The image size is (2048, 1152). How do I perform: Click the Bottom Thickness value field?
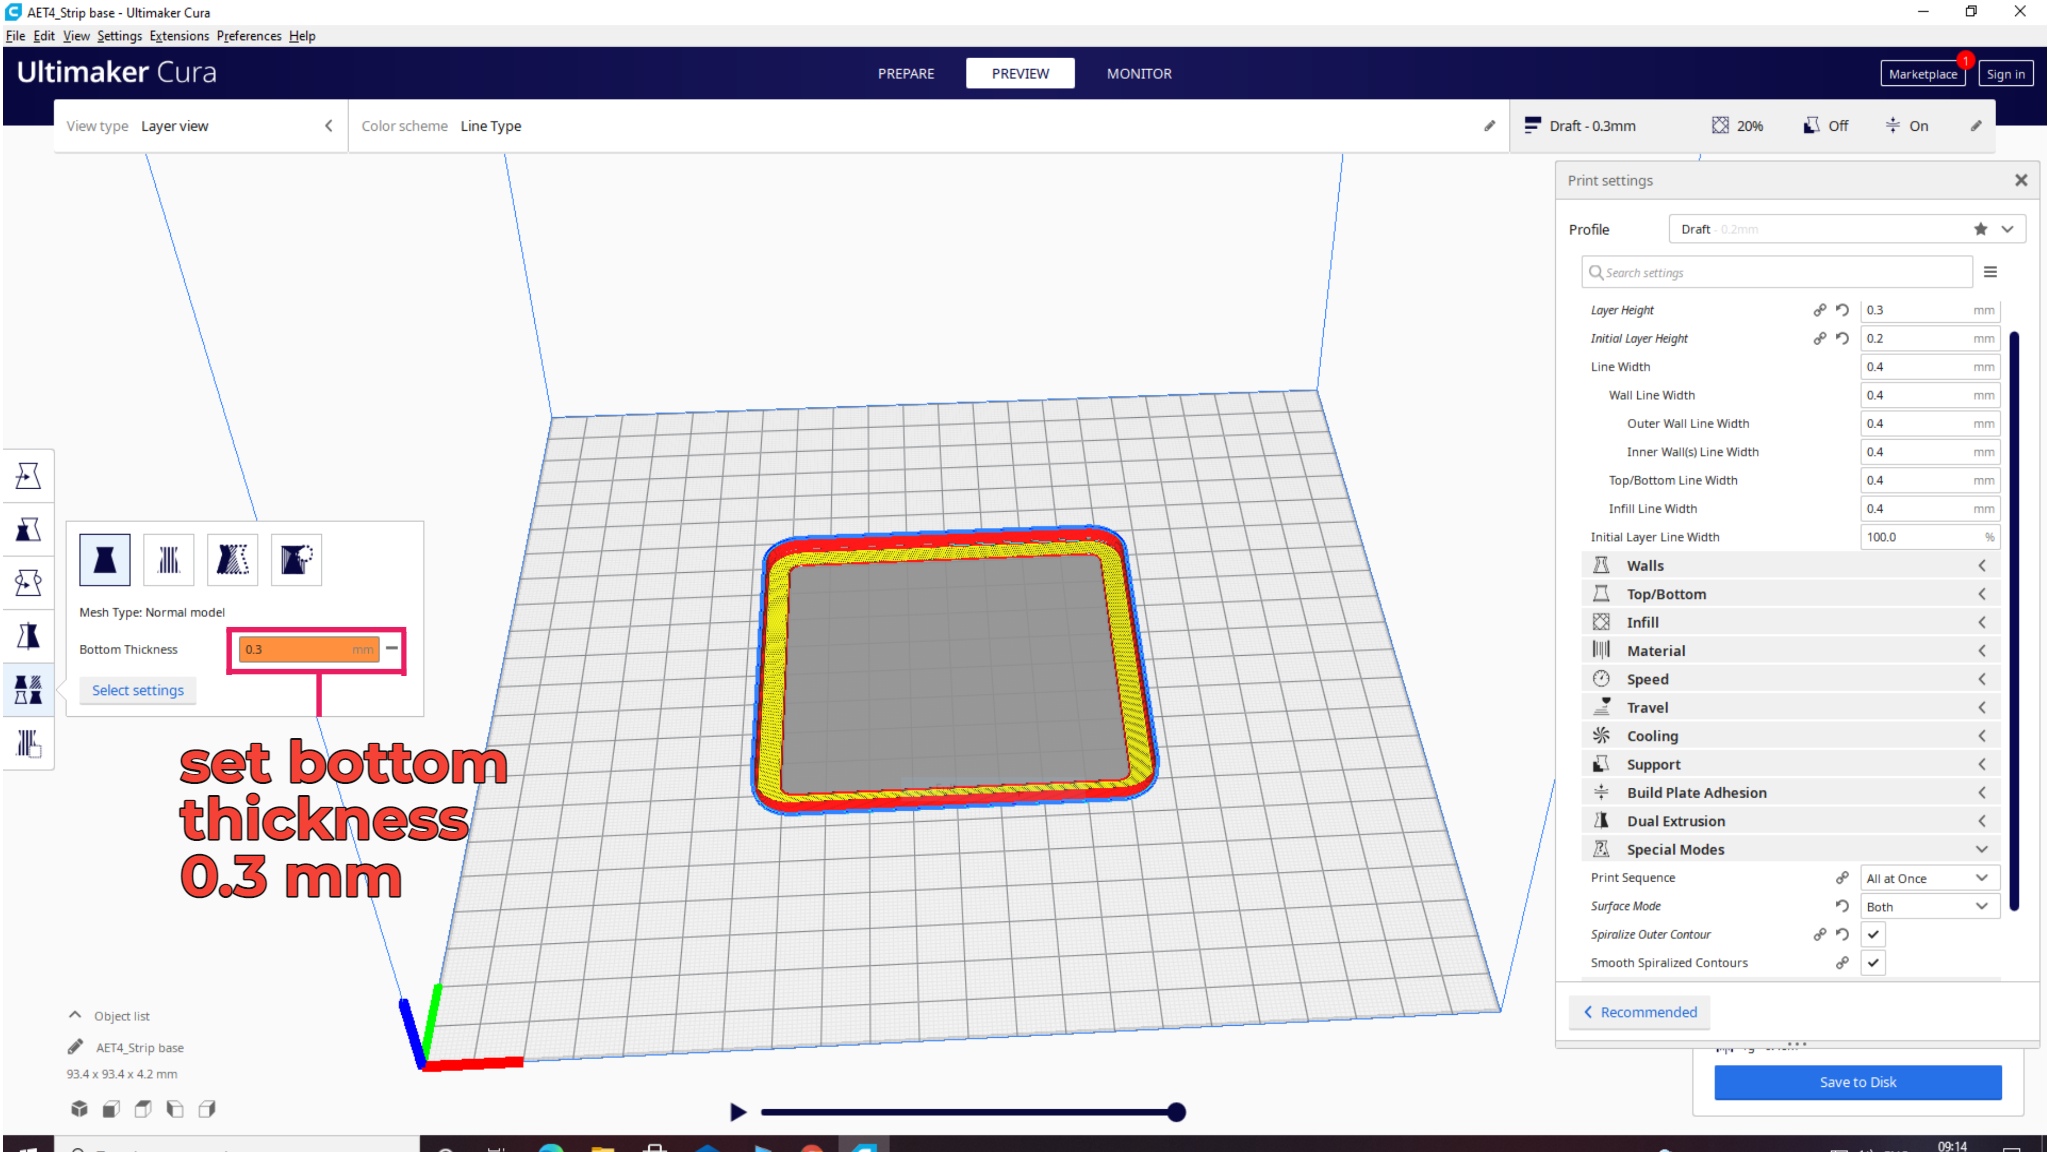point(309,649)
